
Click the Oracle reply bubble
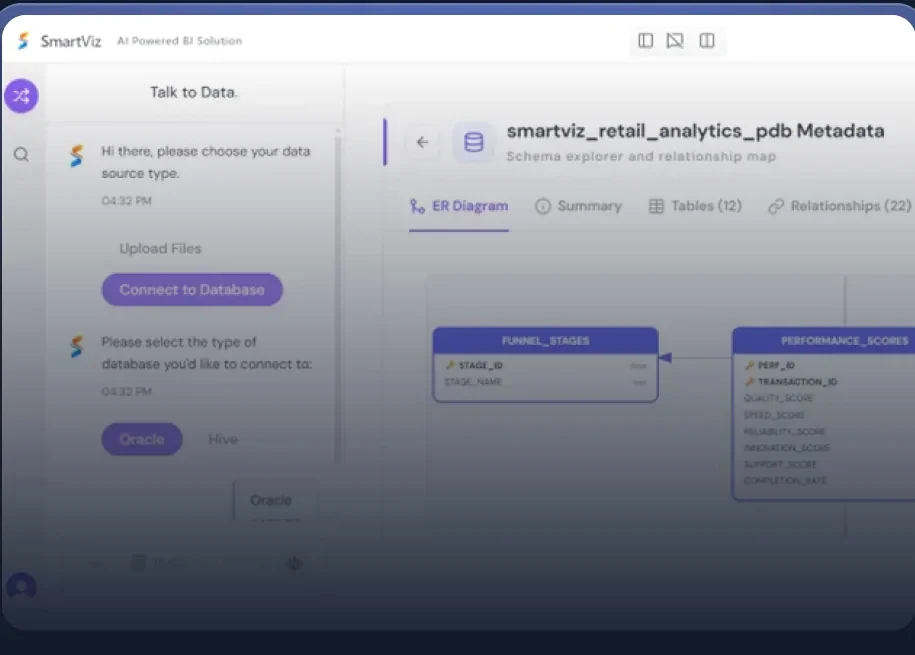click(x=276, y=500)
